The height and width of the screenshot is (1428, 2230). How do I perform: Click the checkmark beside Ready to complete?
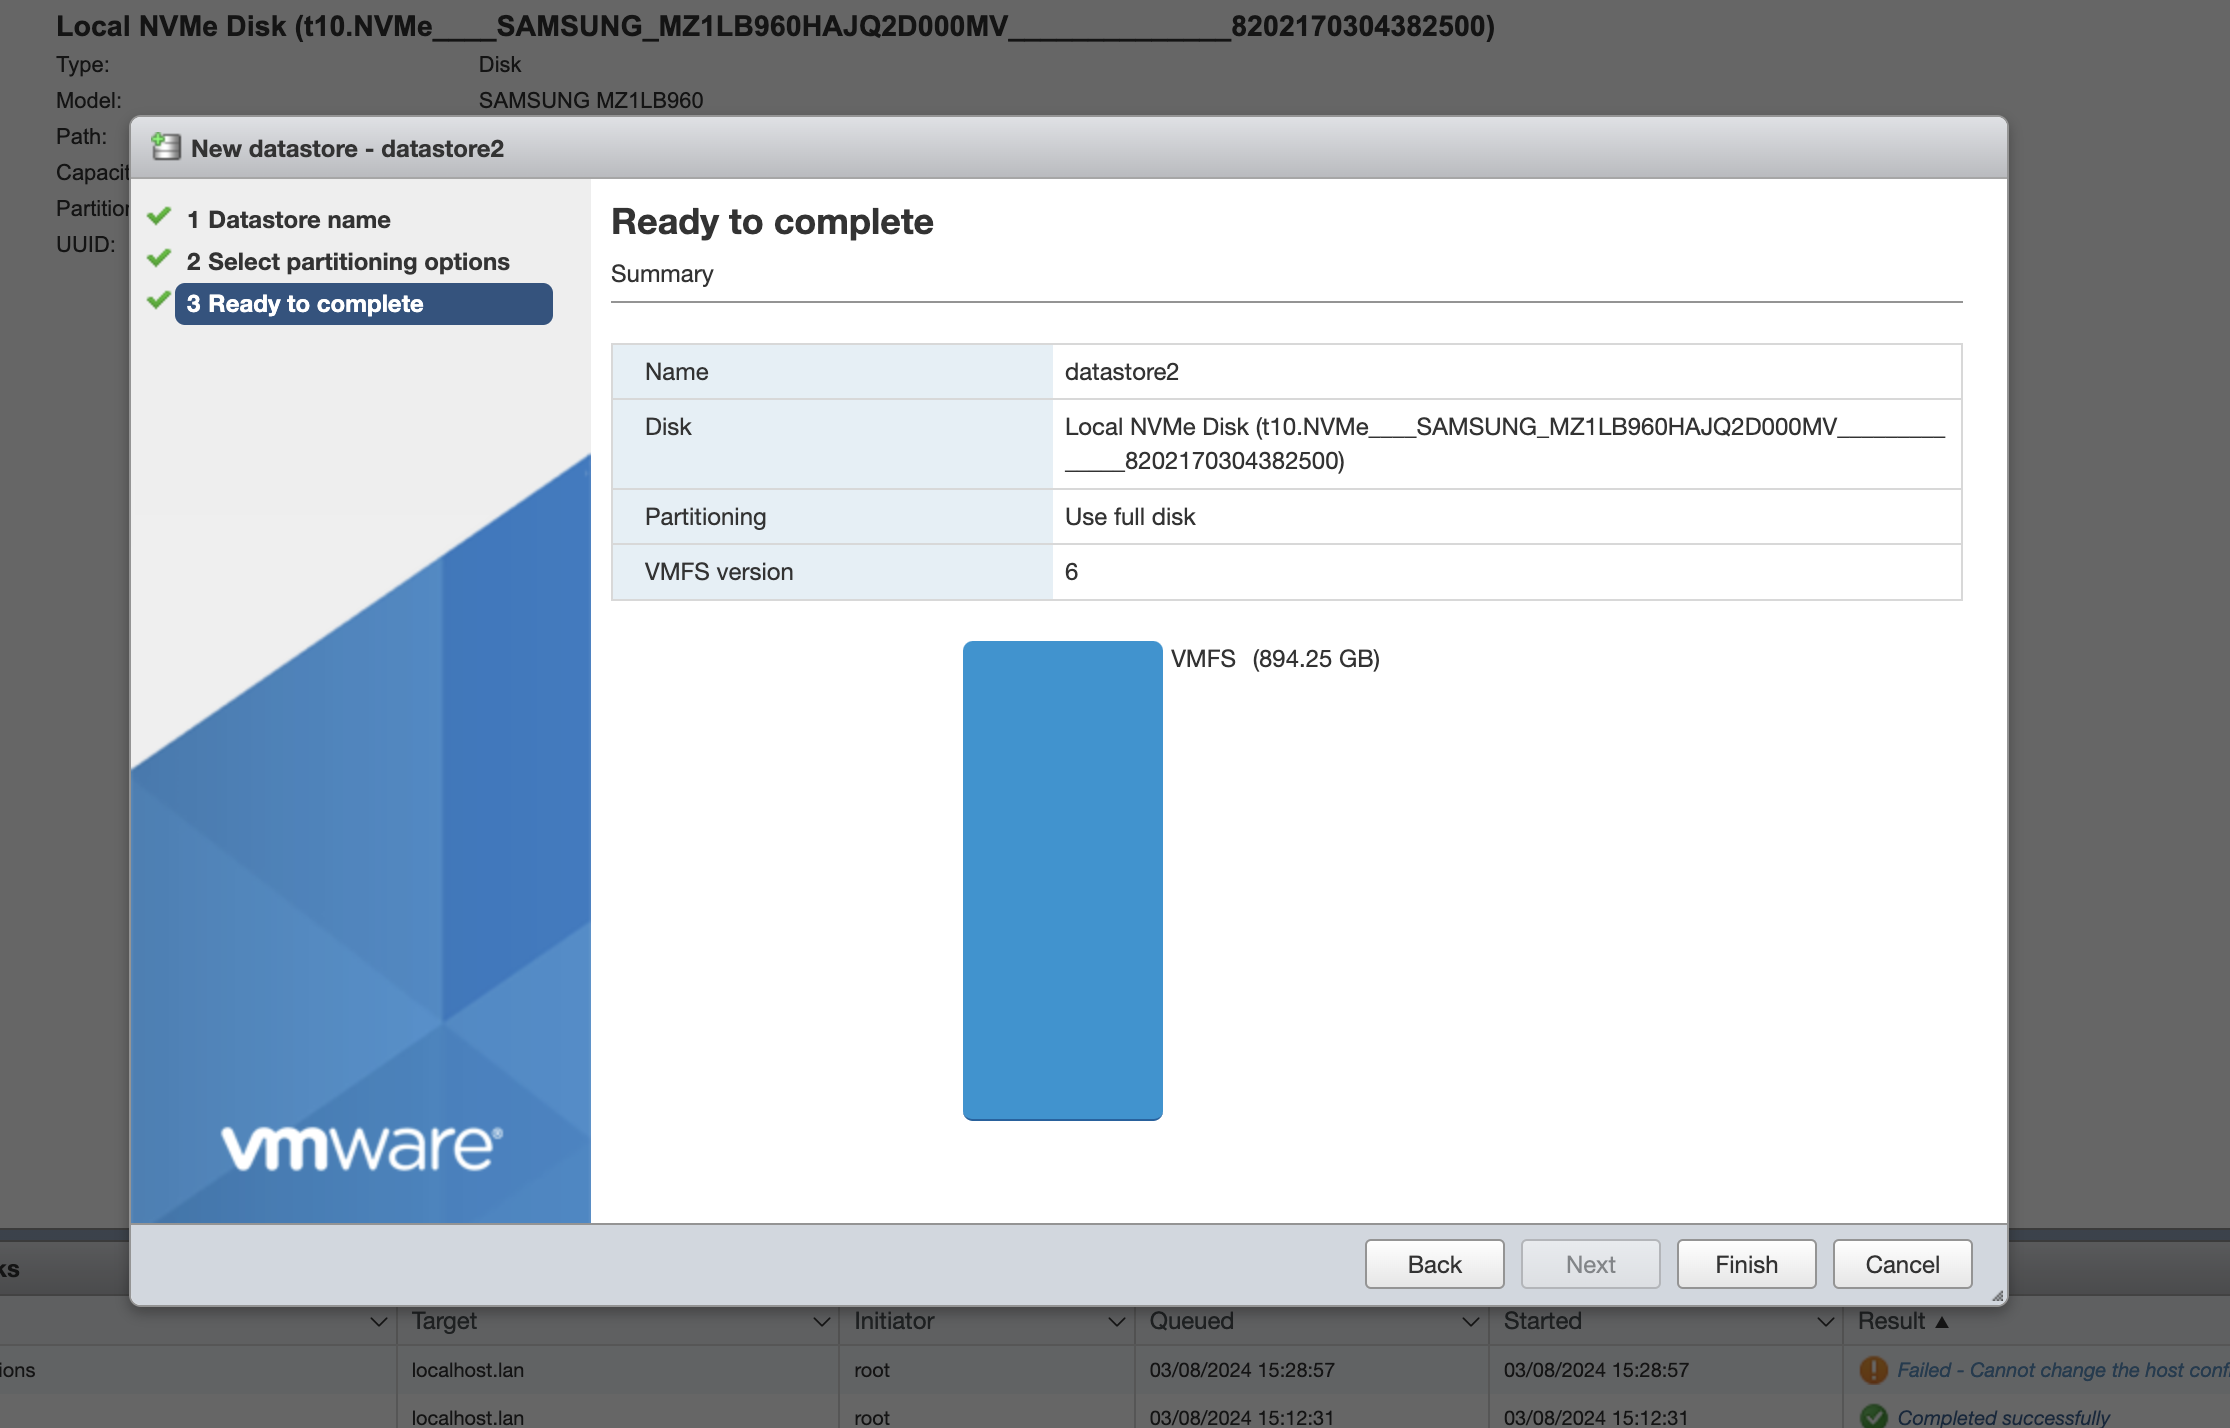tap(159, 301)
